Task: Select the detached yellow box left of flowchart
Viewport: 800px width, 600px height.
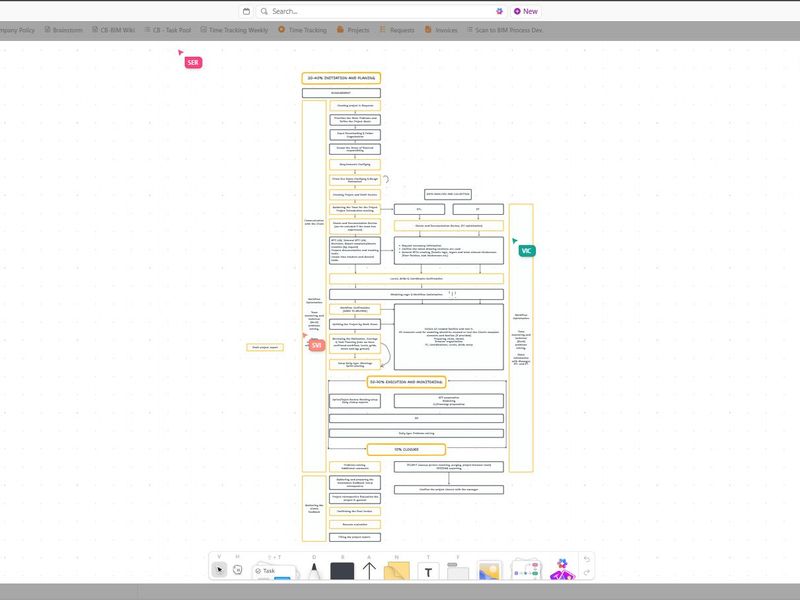Action: click(x=265, y=347)
